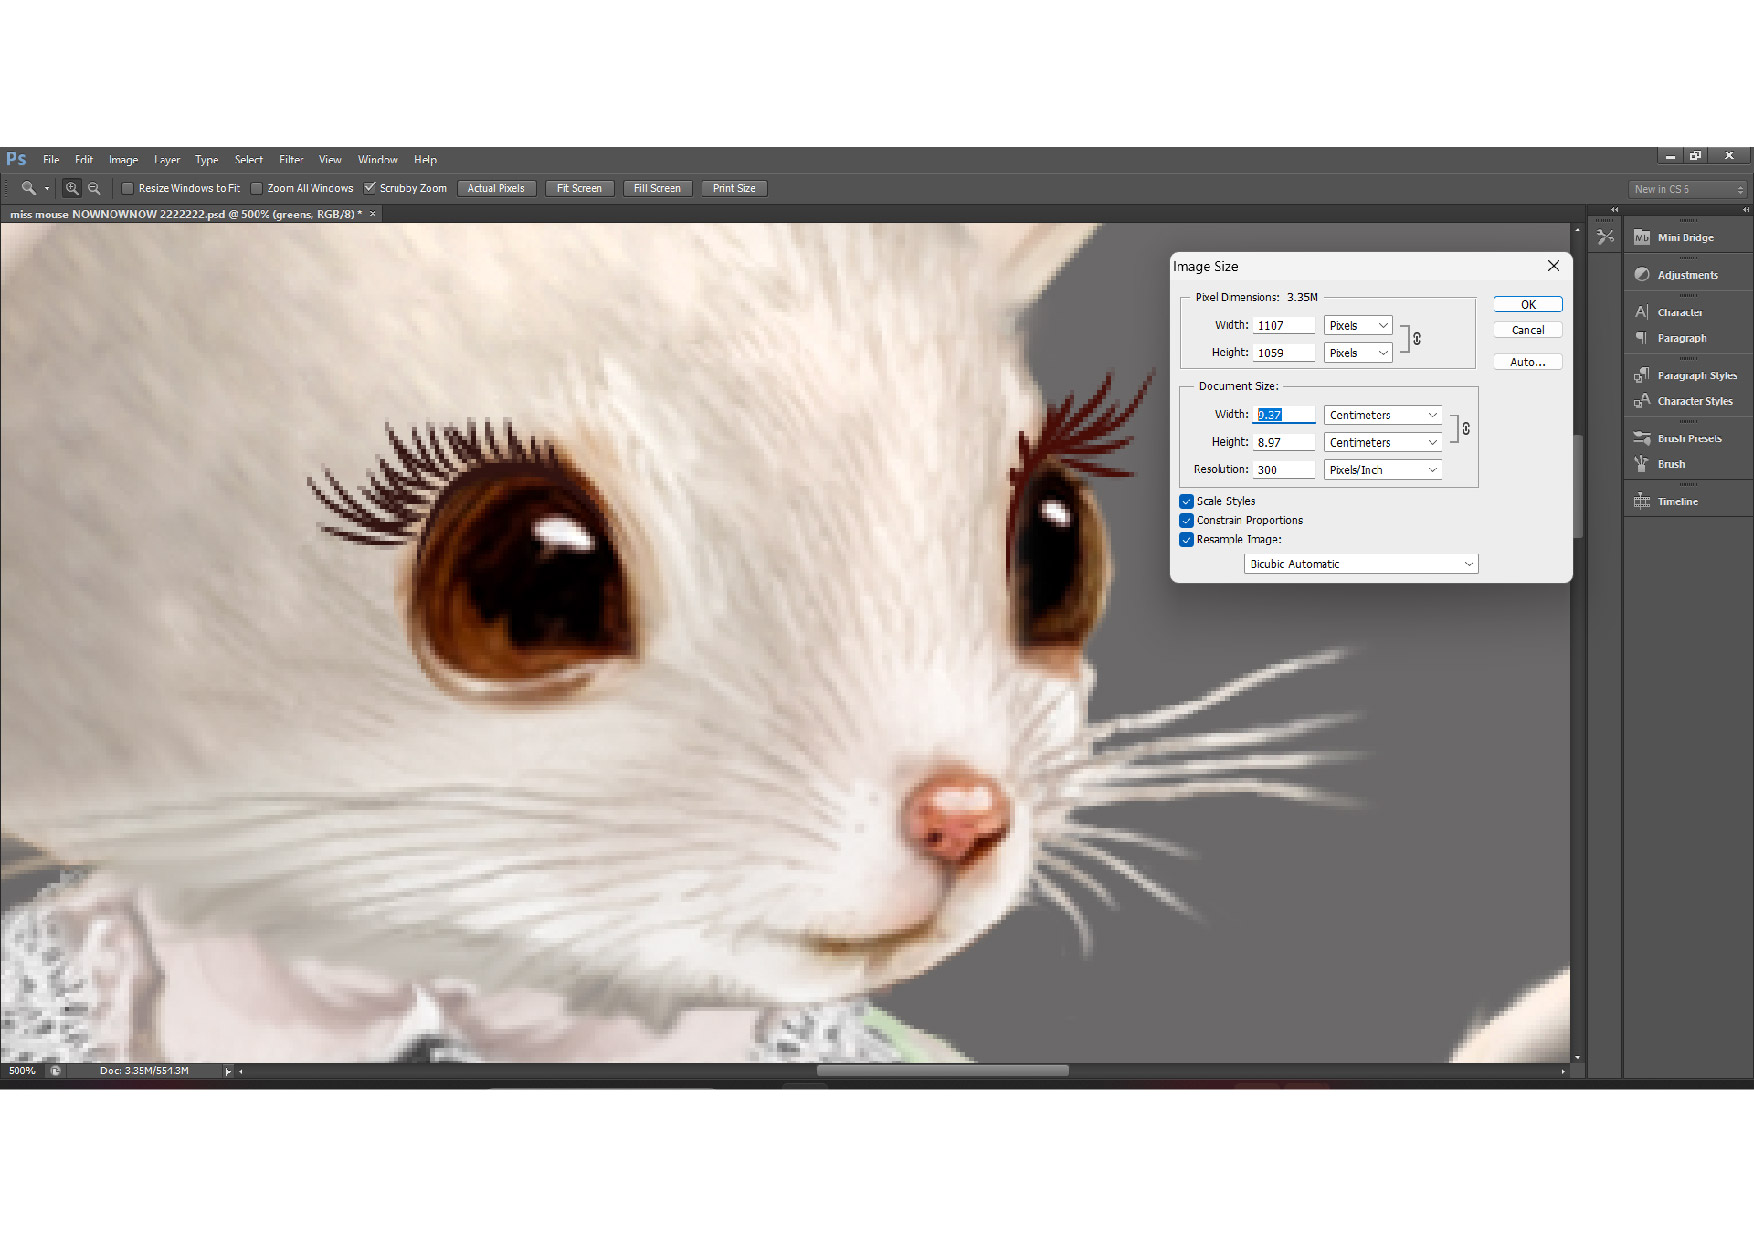1754x1240 pixels.
Task: Expand the narrow tool presets dock arrows
Action: (1614, 209)
